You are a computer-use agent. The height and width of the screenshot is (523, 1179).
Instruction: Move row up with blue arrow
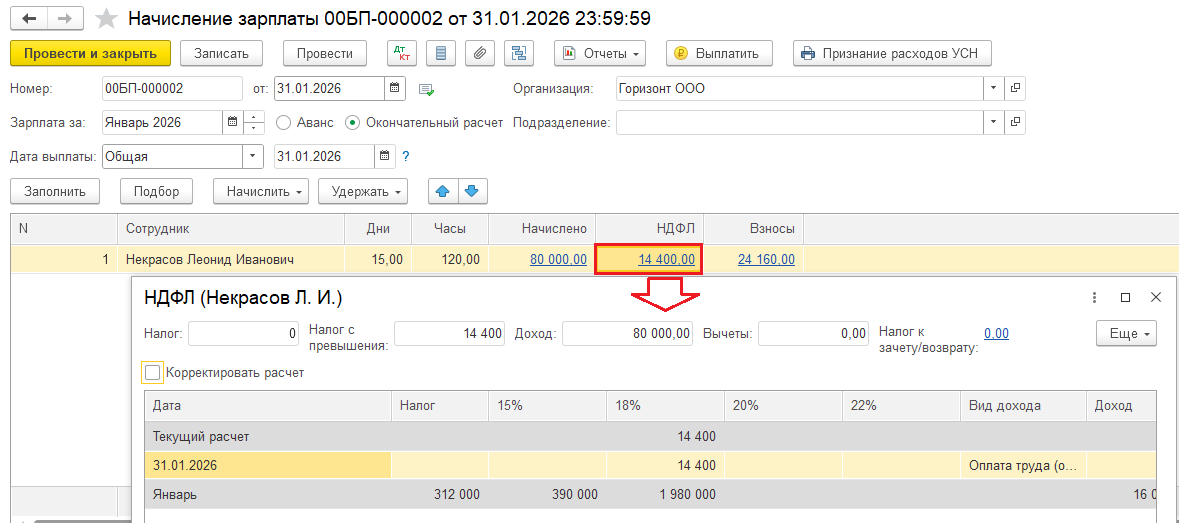(x=444, y=191)
